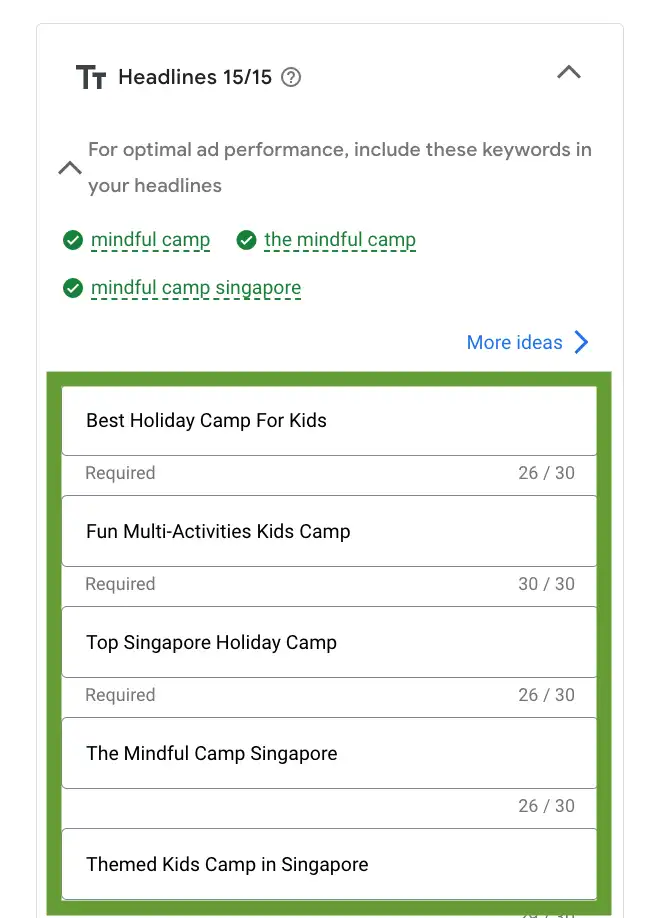Image resolution: width=656 pixels, height=918 pixels.
Task: Select the the mindful camp keyword
Action: (340, 240)
